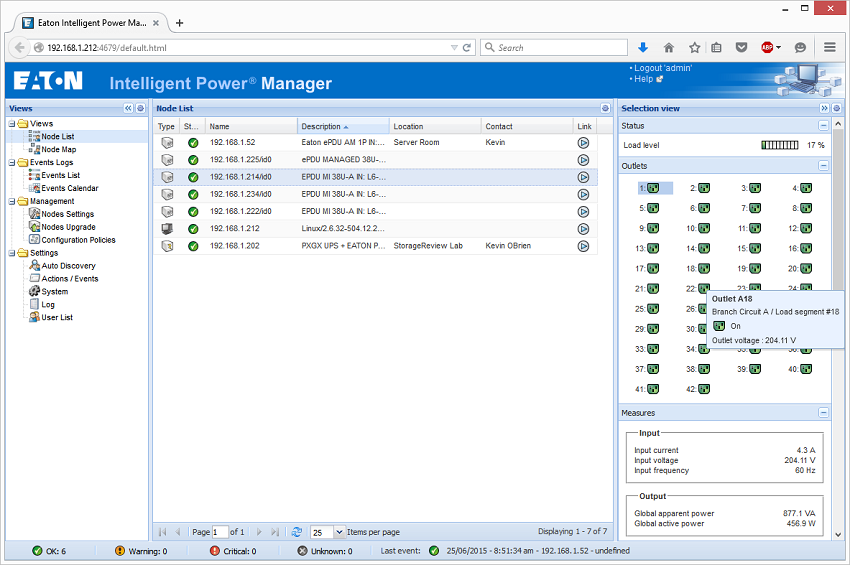The width and height of the screenshot is (850, 565).
Task: Sort by Description column header
Action: (343, 126)
